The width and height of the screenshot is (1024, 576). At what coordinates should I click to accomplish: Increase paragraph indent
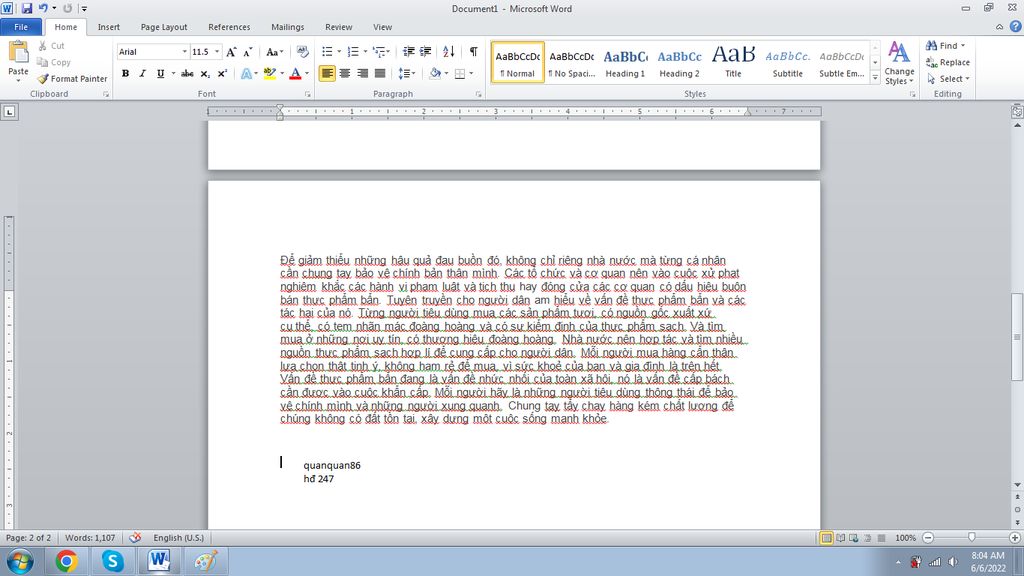(426, 52)
